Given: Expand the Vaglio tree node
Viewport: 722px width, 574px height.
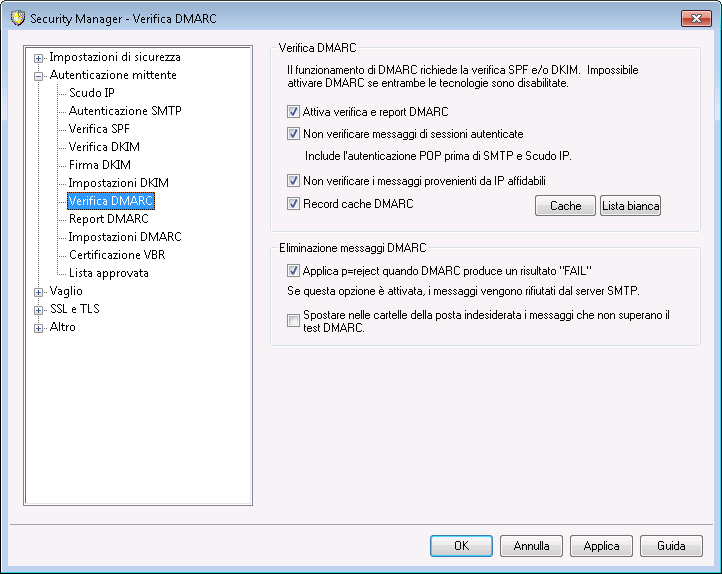Looking at the screenshot, I should 39,292.
